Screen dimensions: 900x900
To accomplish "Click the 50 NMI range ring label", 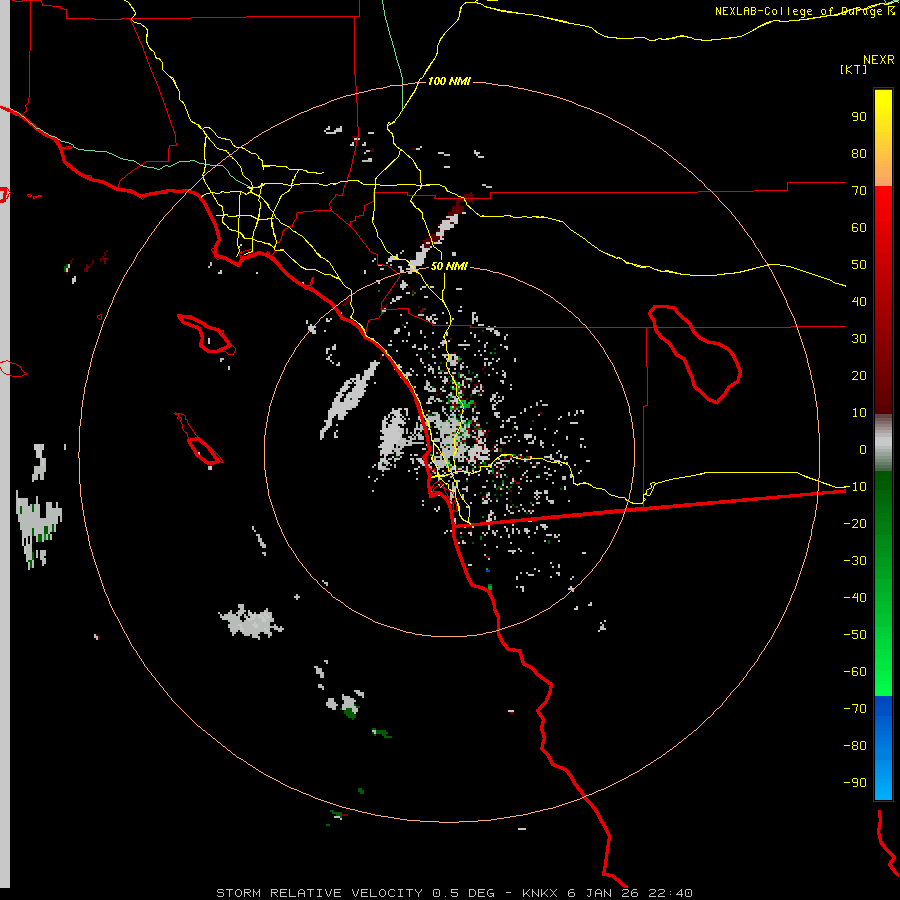I will pos(449,266).
